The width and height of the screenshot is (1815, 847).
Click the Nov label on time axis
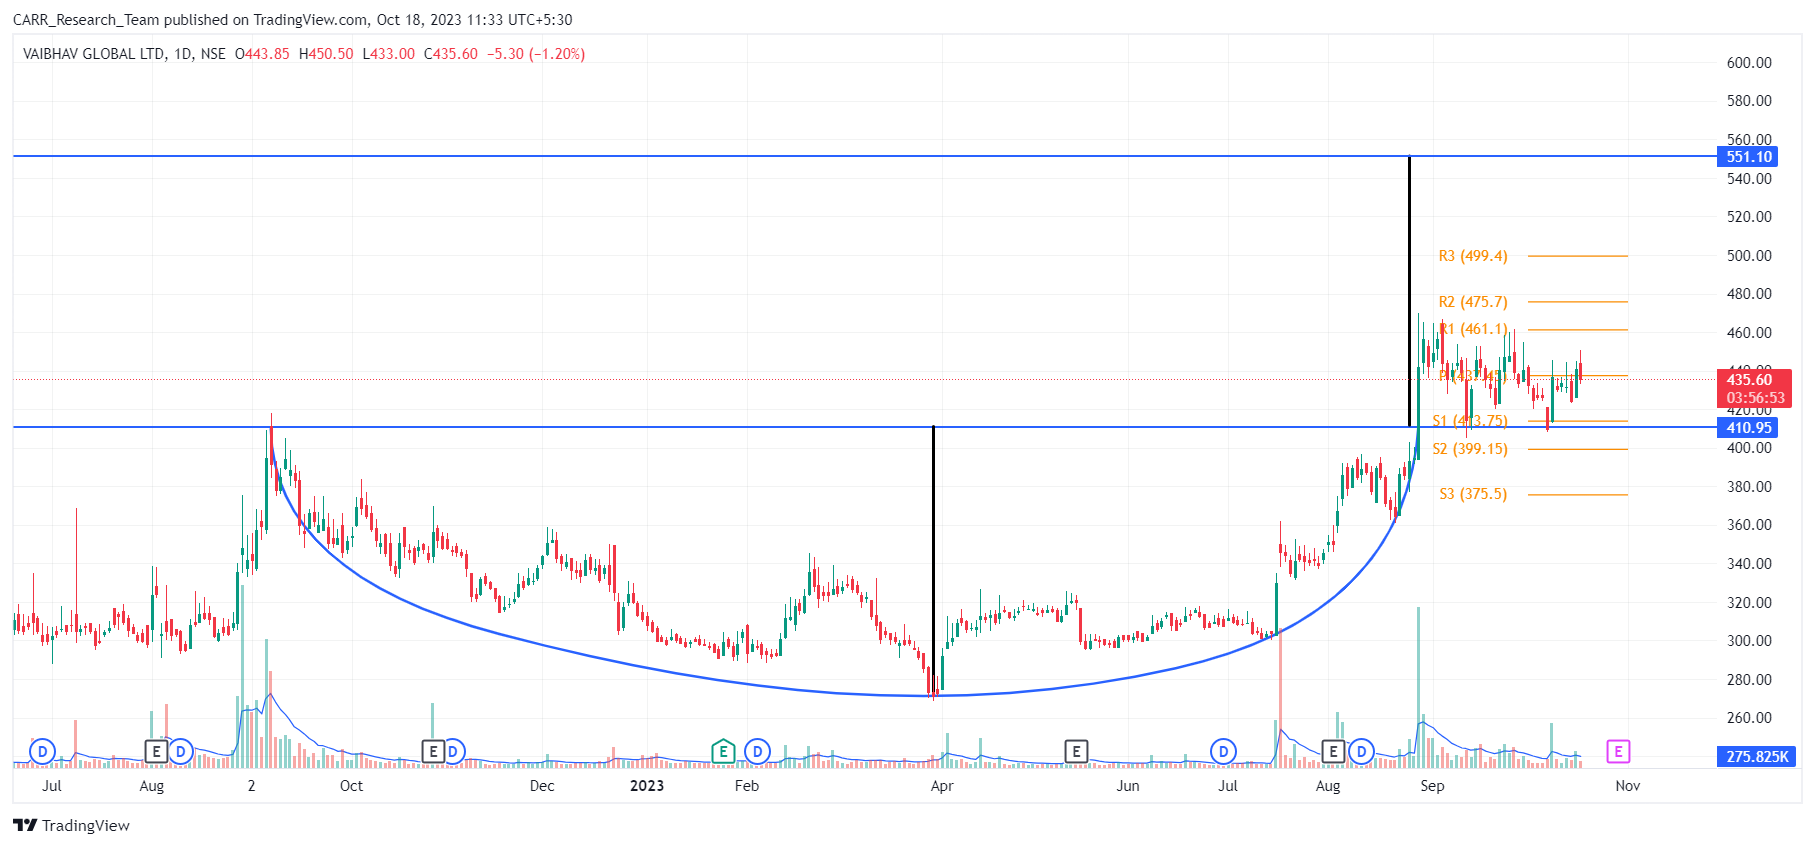[1628, 786]
